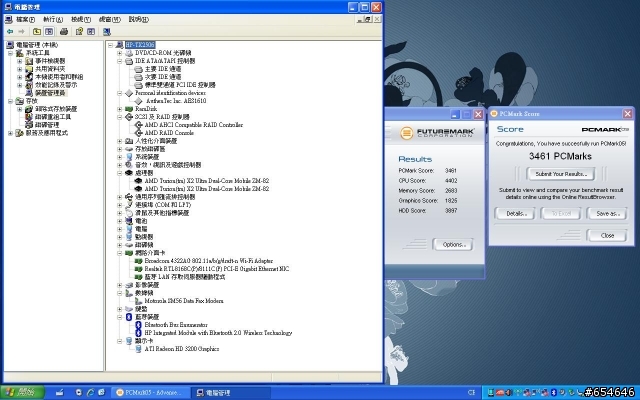Click the Properties toolbar icon
640x400 pixels.
(x=79, y=31)
